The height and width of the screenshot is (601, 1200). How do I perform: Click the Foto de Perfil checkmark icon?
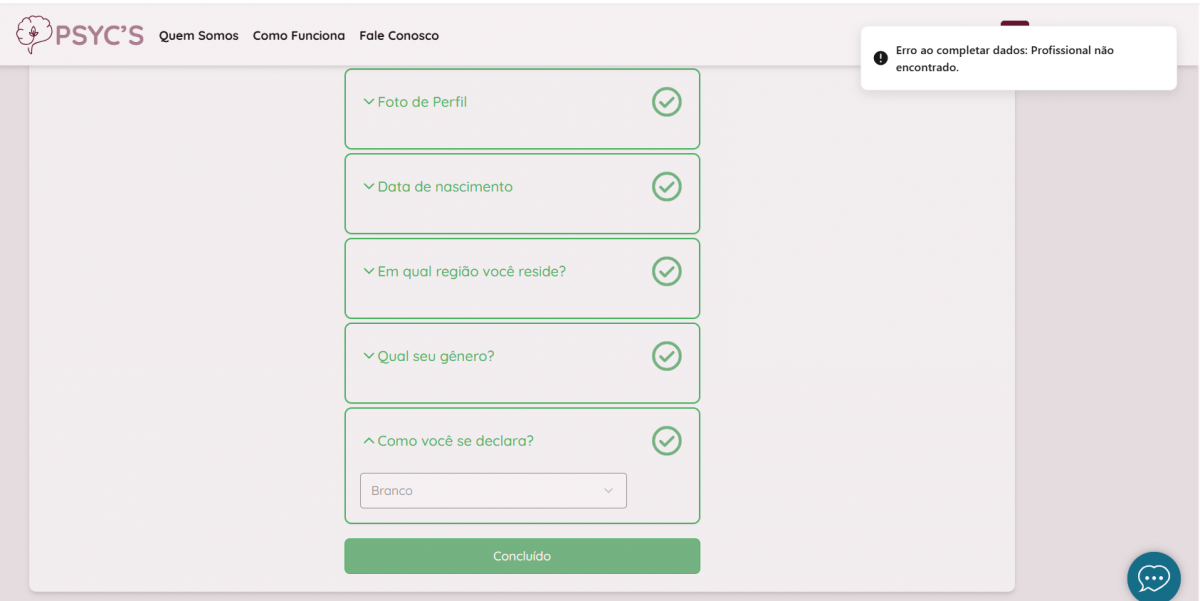(x=667, y=102)
